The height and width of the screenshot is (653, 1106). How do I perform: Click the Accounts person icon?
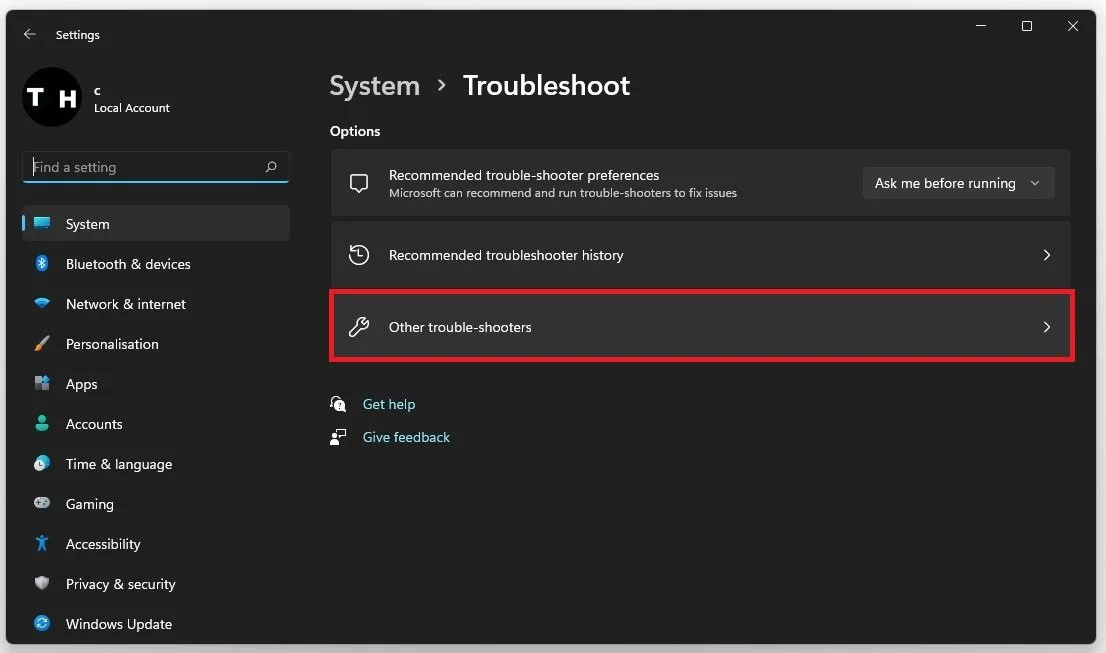(x=42, y=423)
